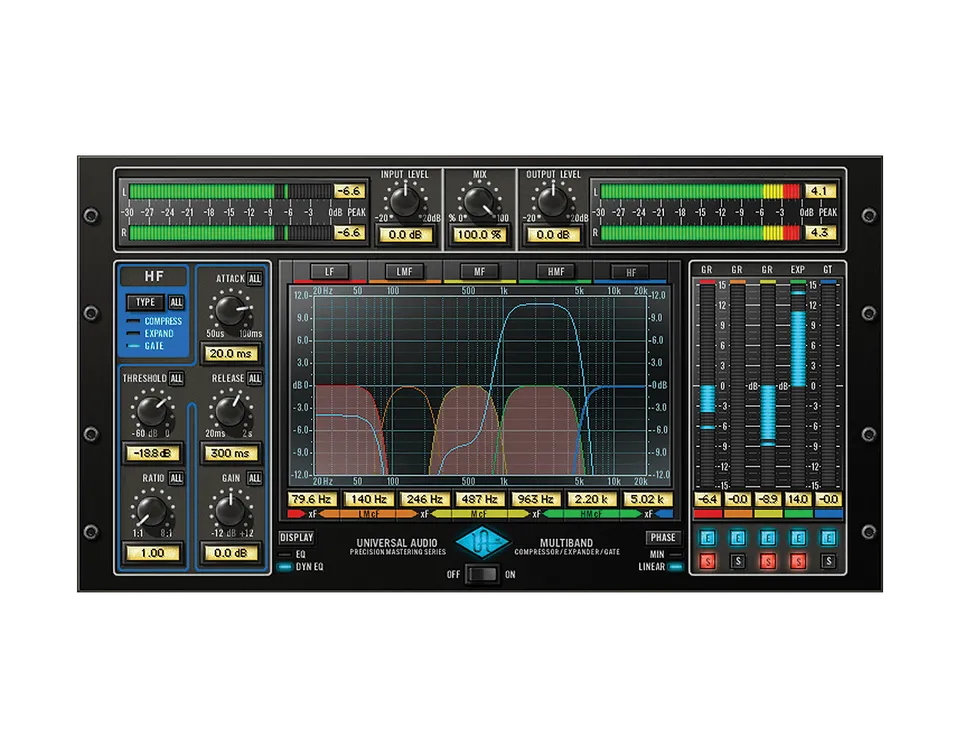960x754 pixels.
Task: Click the PHASE button
Action: 664,537
